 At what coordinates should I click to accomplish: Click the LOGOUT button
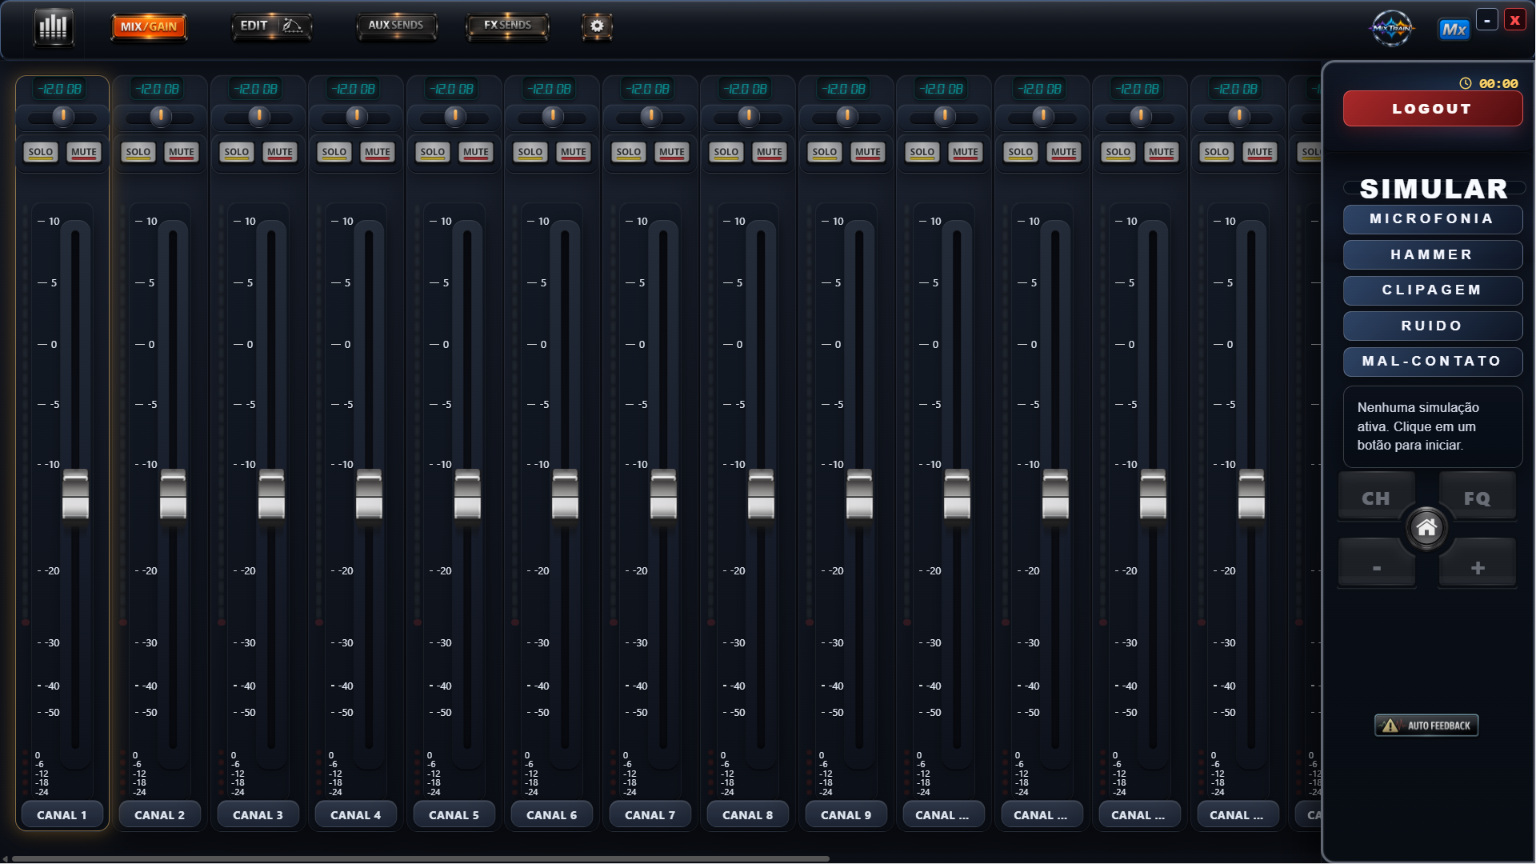coord(1432,108)
